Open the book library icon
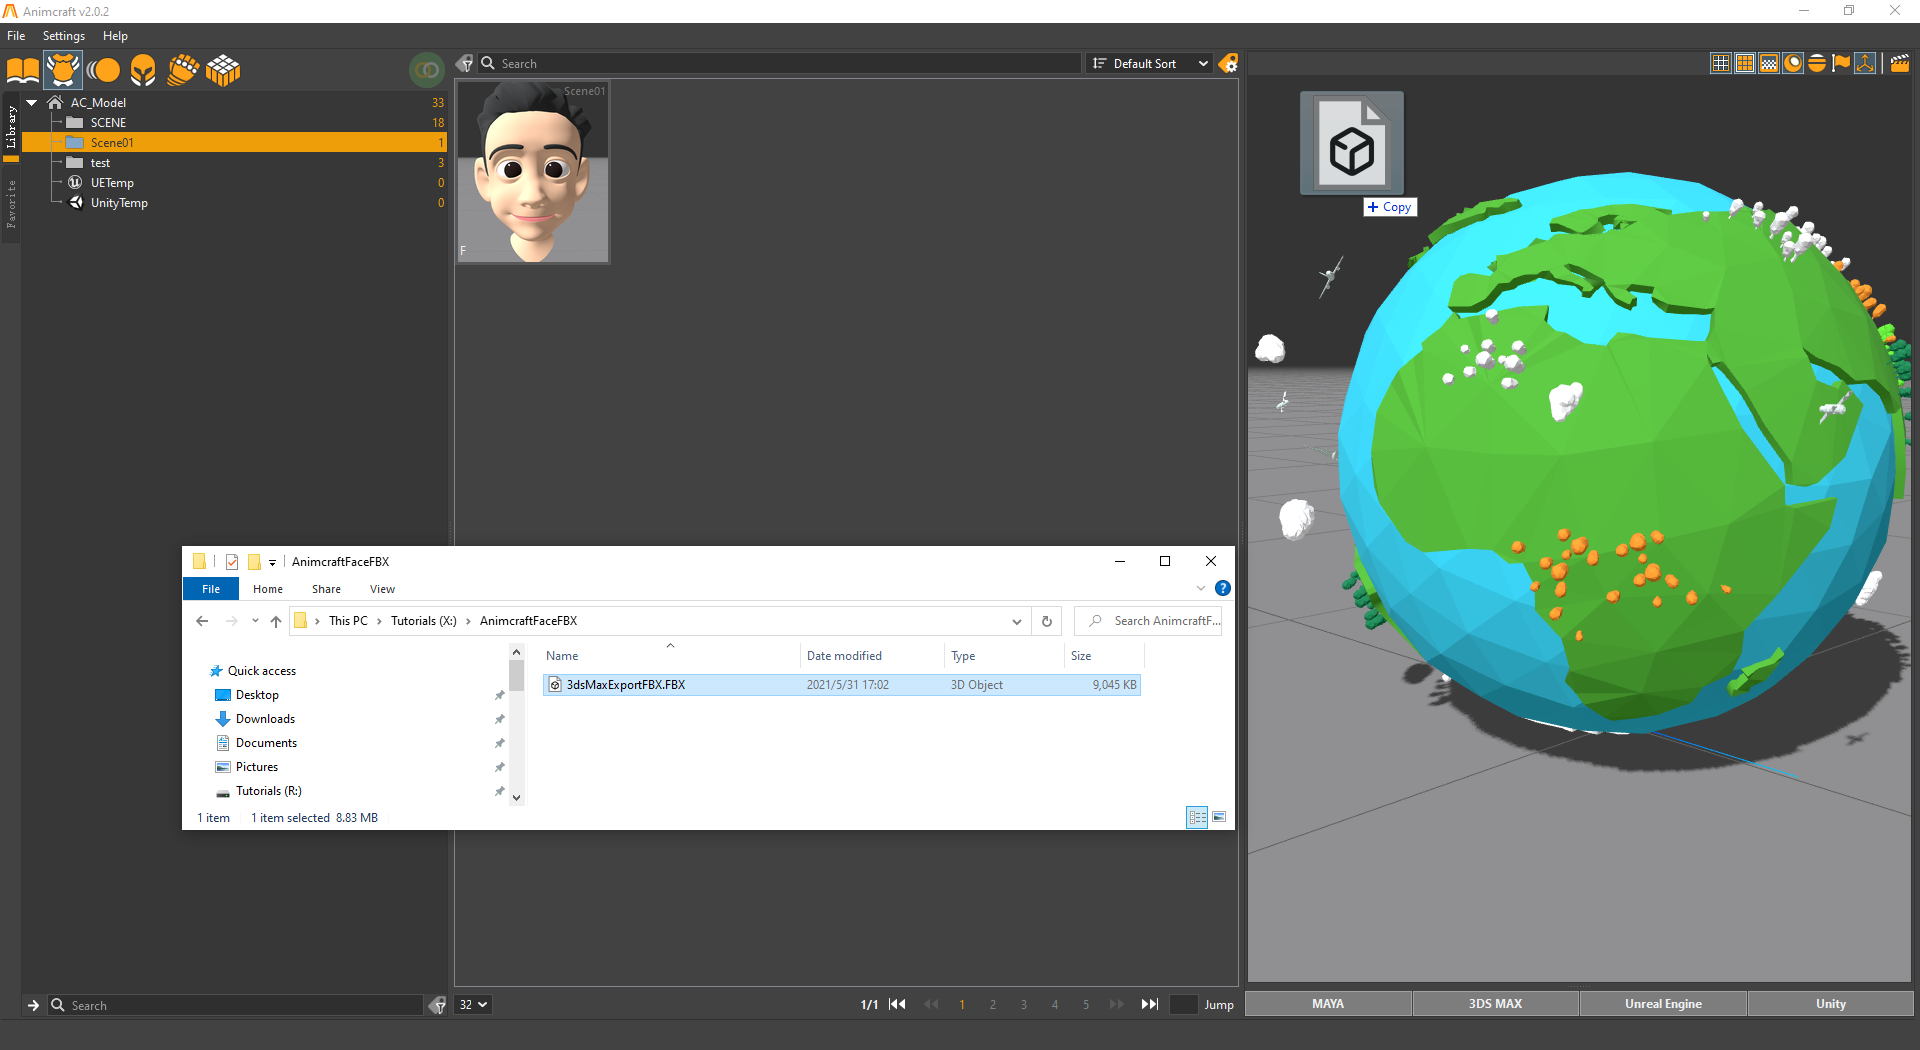Viewport: 1920px width, 1050px height. 22,70
